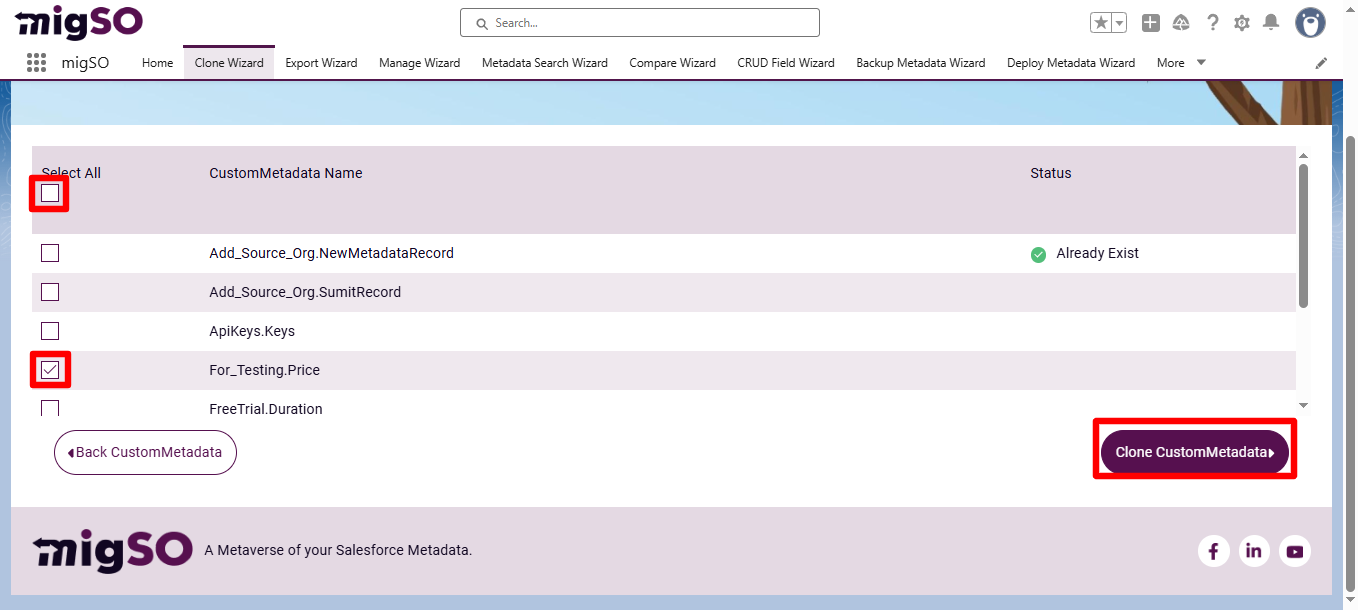The height and width of the screenshot is (610, 1358).
Task: Open the Compare Wizard tab
Action: pos(672,63)
